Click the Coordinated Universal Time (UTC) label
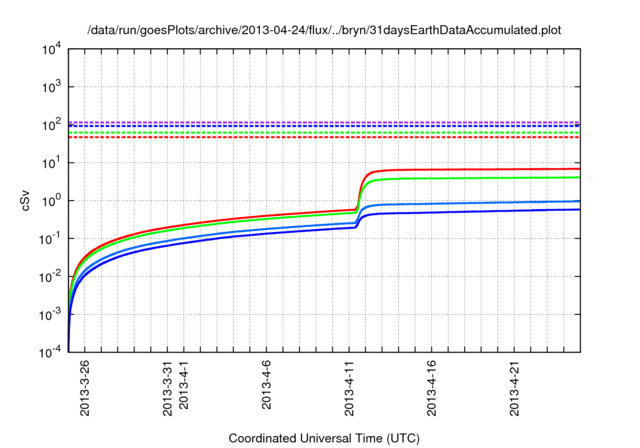 point(324,438)
